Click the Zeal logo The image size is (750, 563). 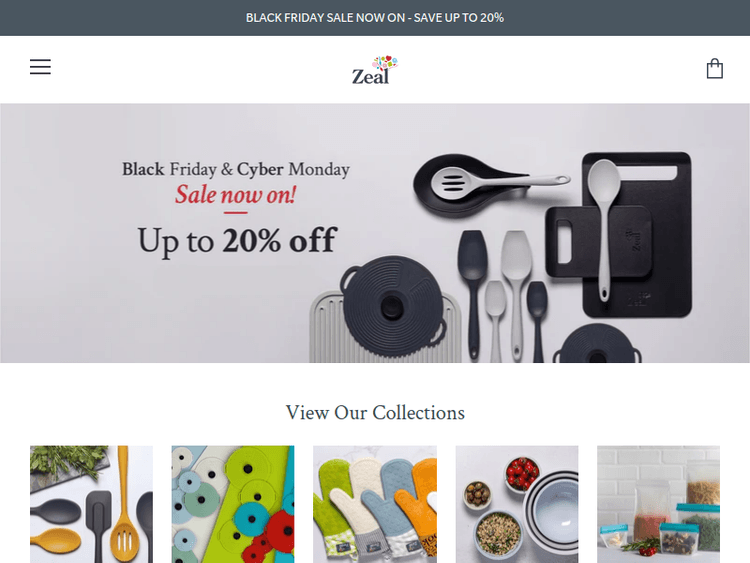375,70
